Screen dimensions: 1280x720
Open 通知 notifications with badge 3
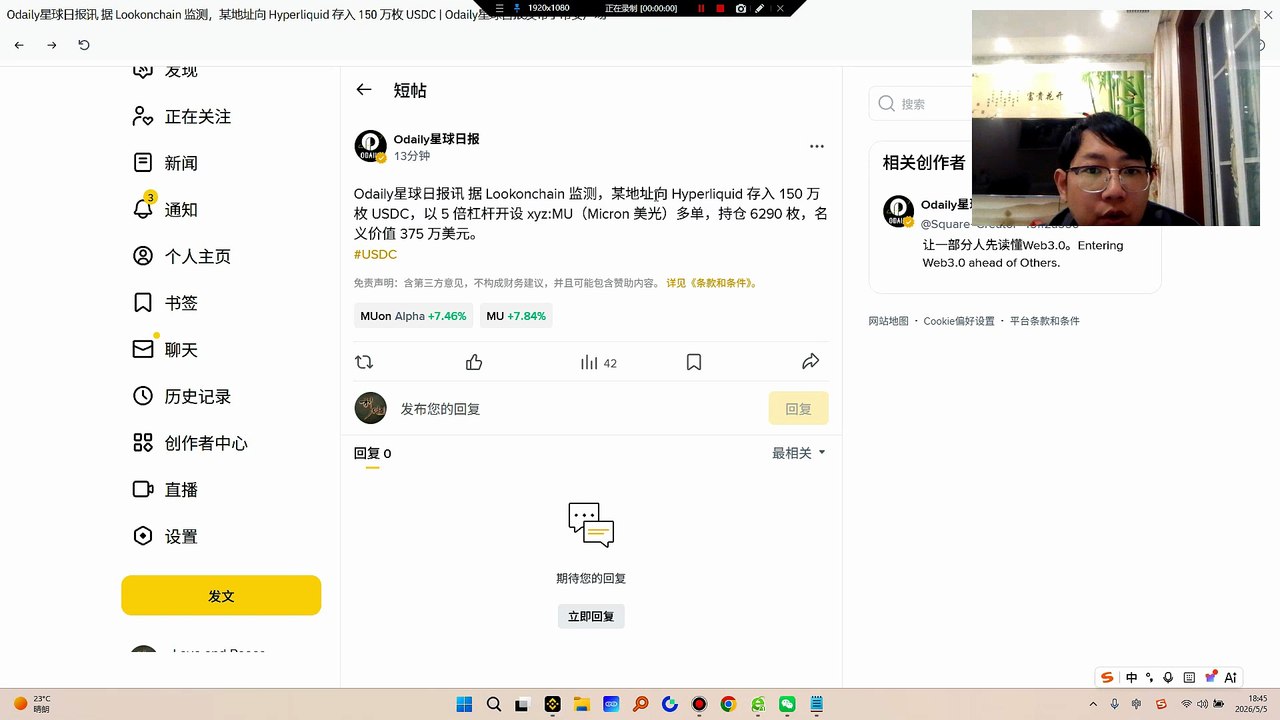pyautogui.click(x=166, y=209)
